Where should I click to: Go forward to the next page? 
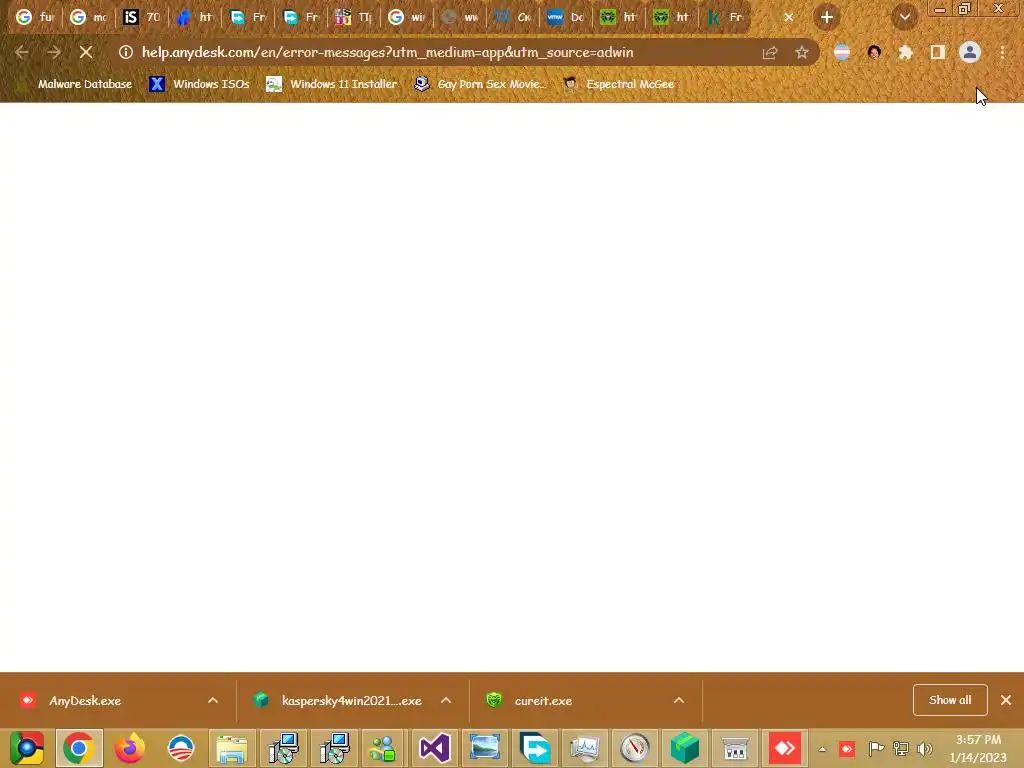[x=54, y=52]
